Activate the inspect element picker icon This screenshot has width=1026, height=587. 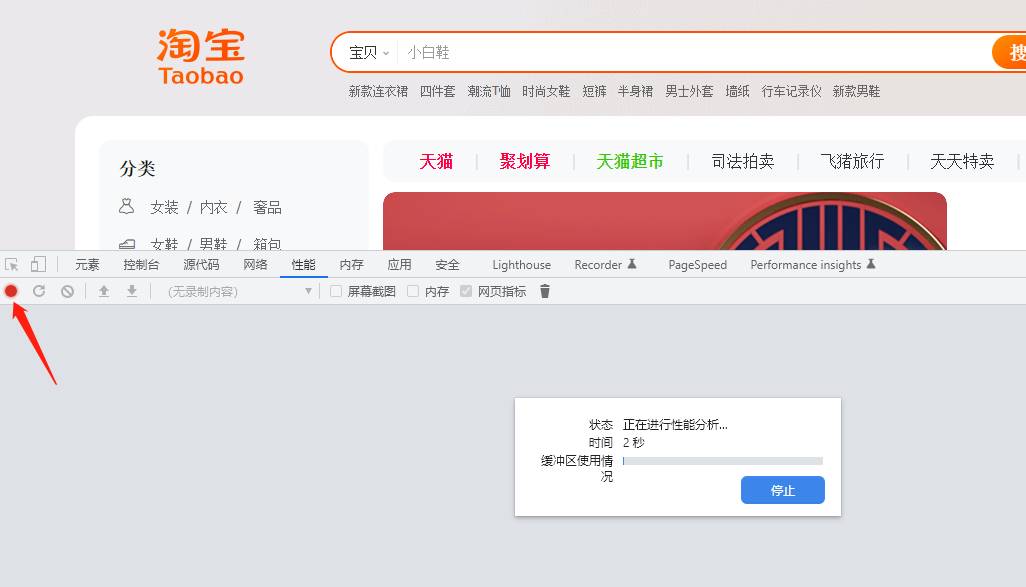[12, 264]
